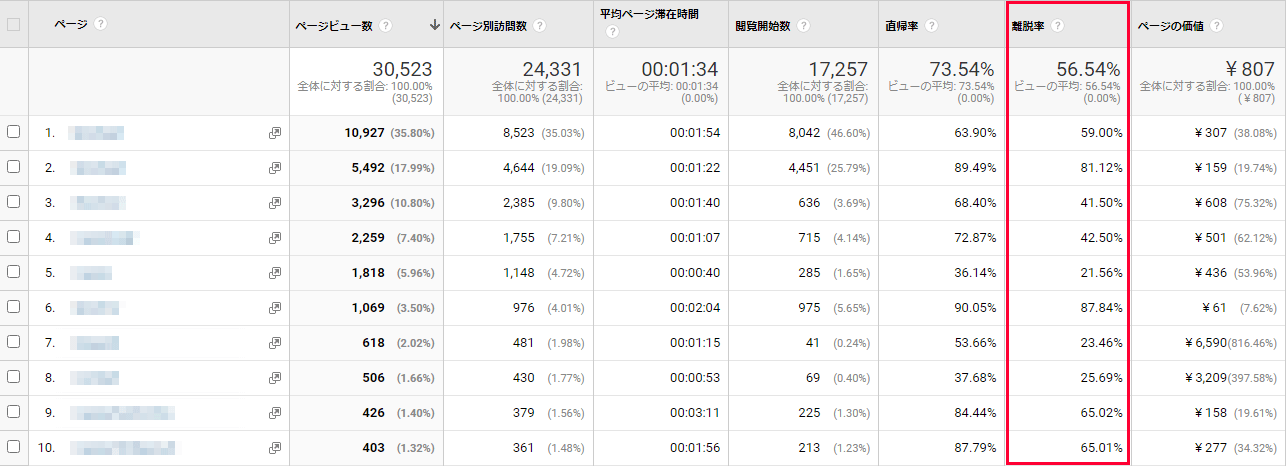Screen dimensions: 1286x466
Task: Open the help icon next to ページ header
Action: pos(101,24)
